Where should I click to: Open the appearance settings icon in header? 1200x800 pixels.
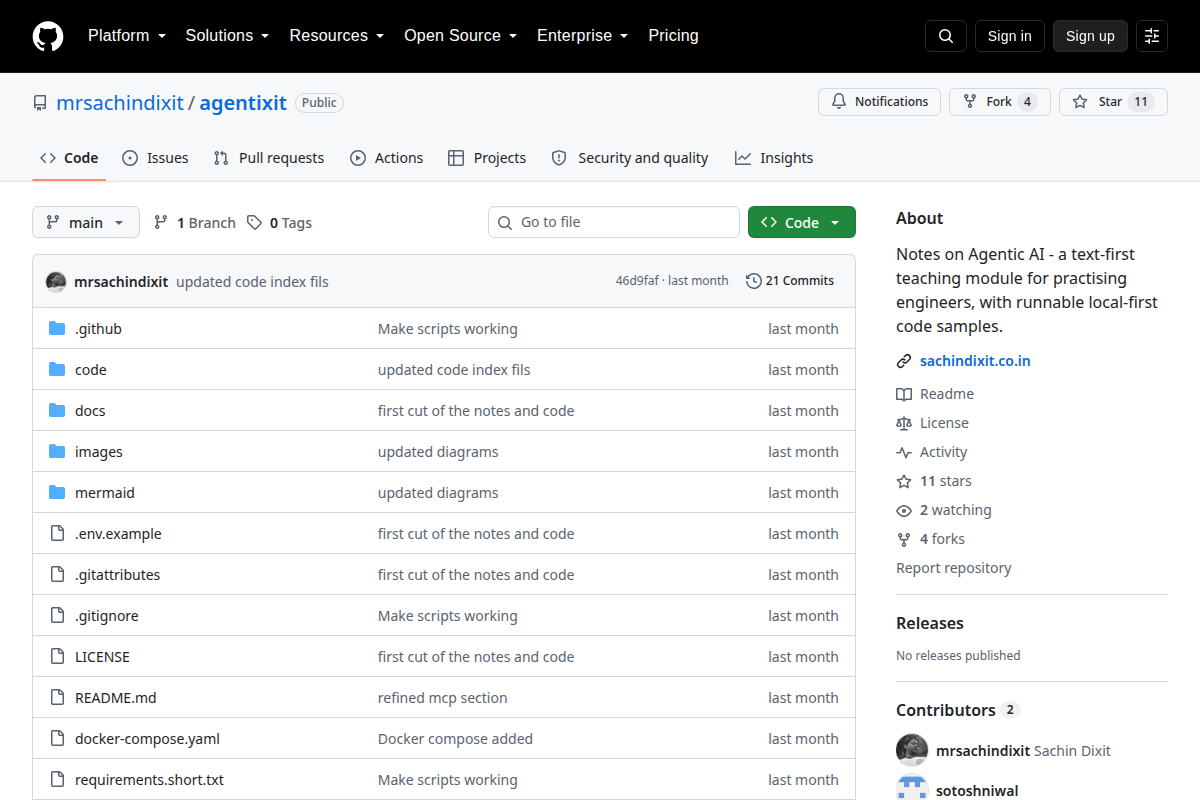[x=1152, y=36]
